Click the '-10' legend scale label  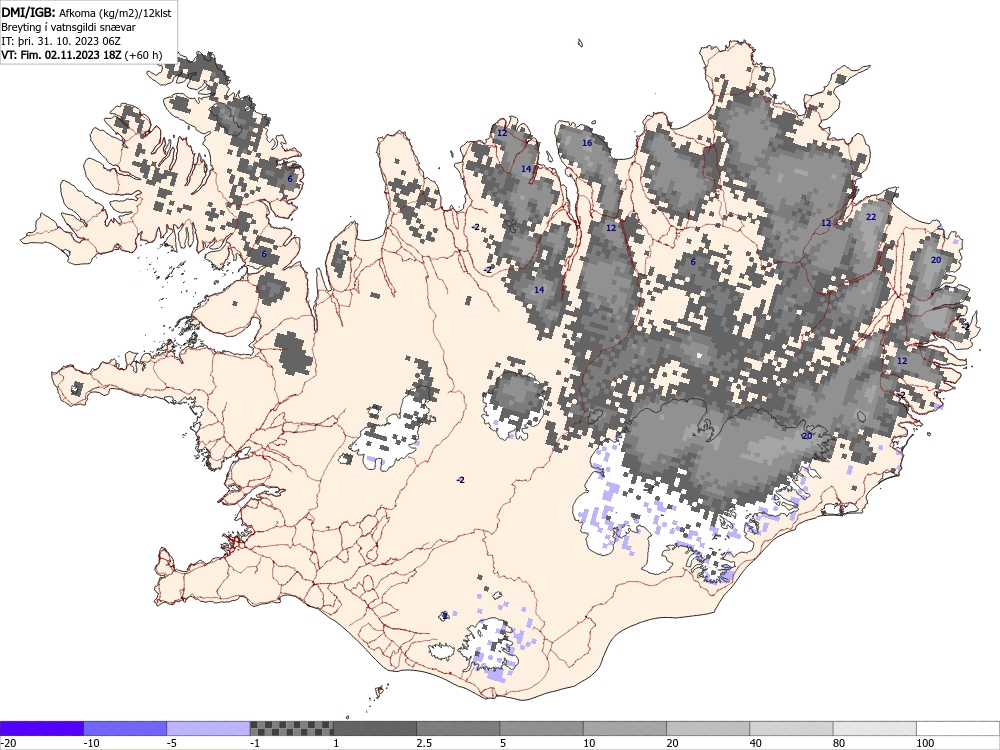[x=92, y=743]
